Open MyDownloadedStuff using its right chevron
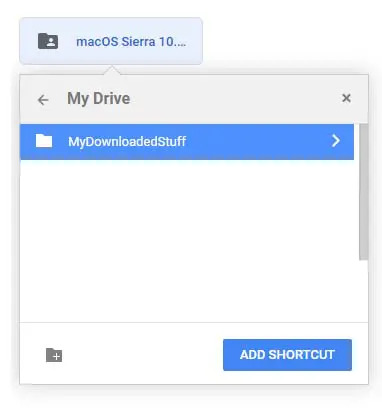The image size is (382, 410). click(x=336, y=141)
